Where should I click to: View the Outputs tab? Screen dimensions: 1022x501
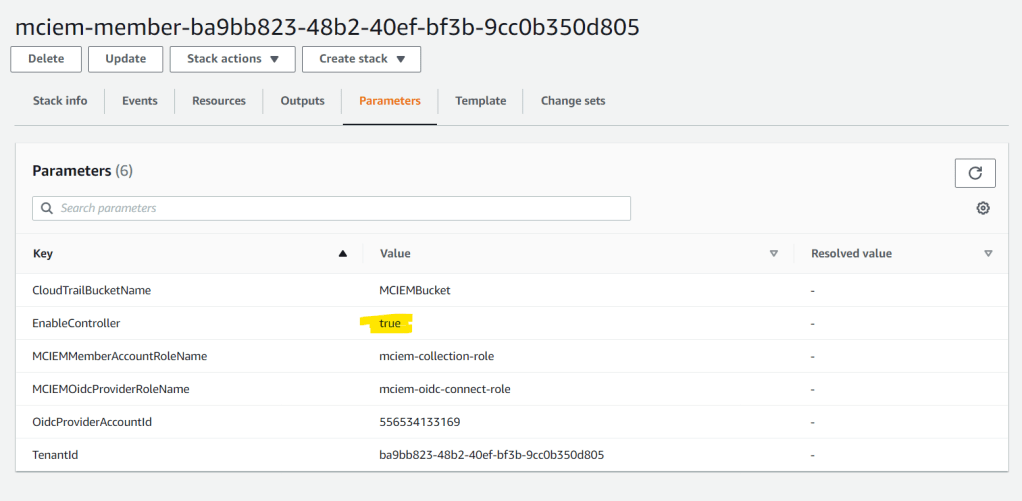coord(302,101)
